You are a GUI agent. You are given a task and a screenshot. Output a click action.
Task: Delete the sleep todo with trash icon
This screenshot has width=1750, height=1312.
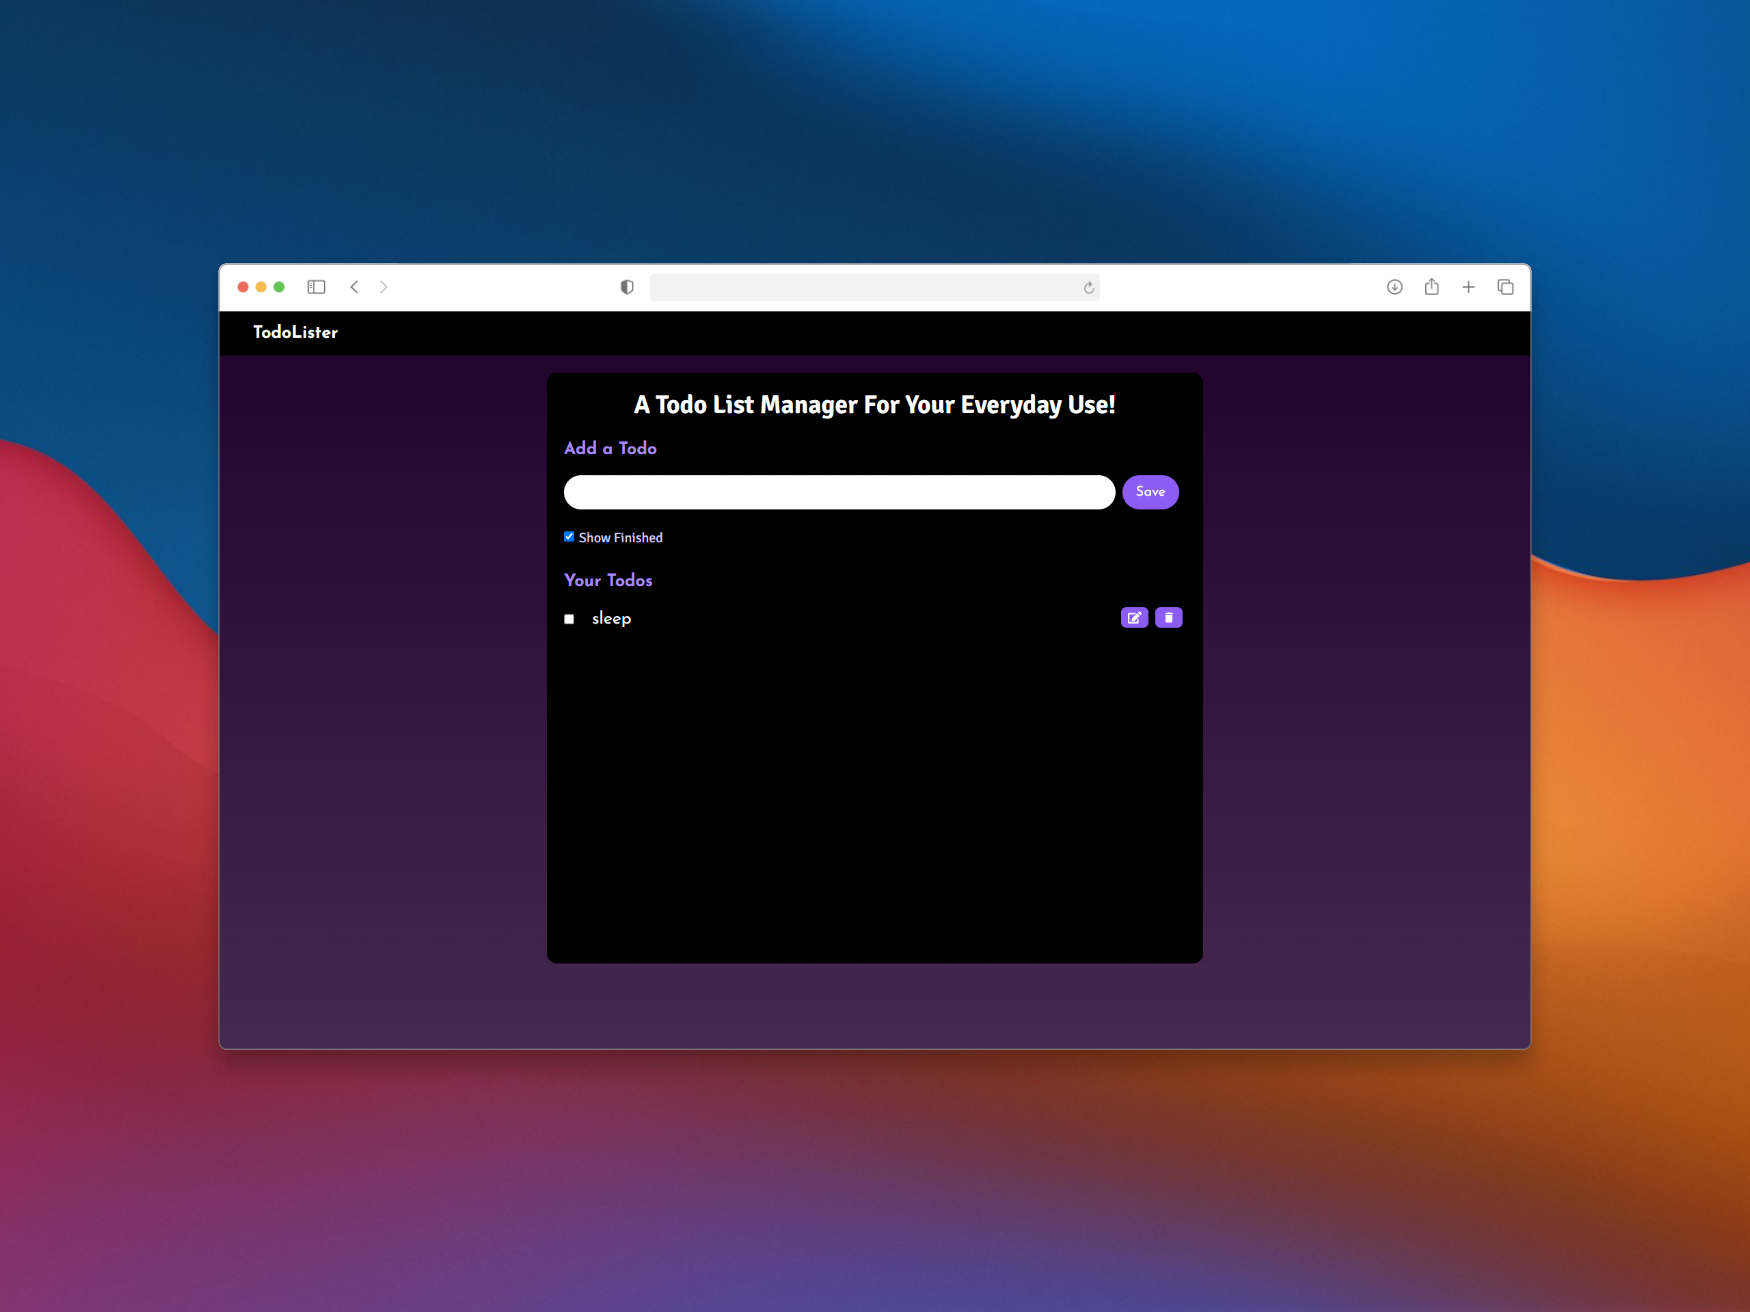[x=1168, y=618]
